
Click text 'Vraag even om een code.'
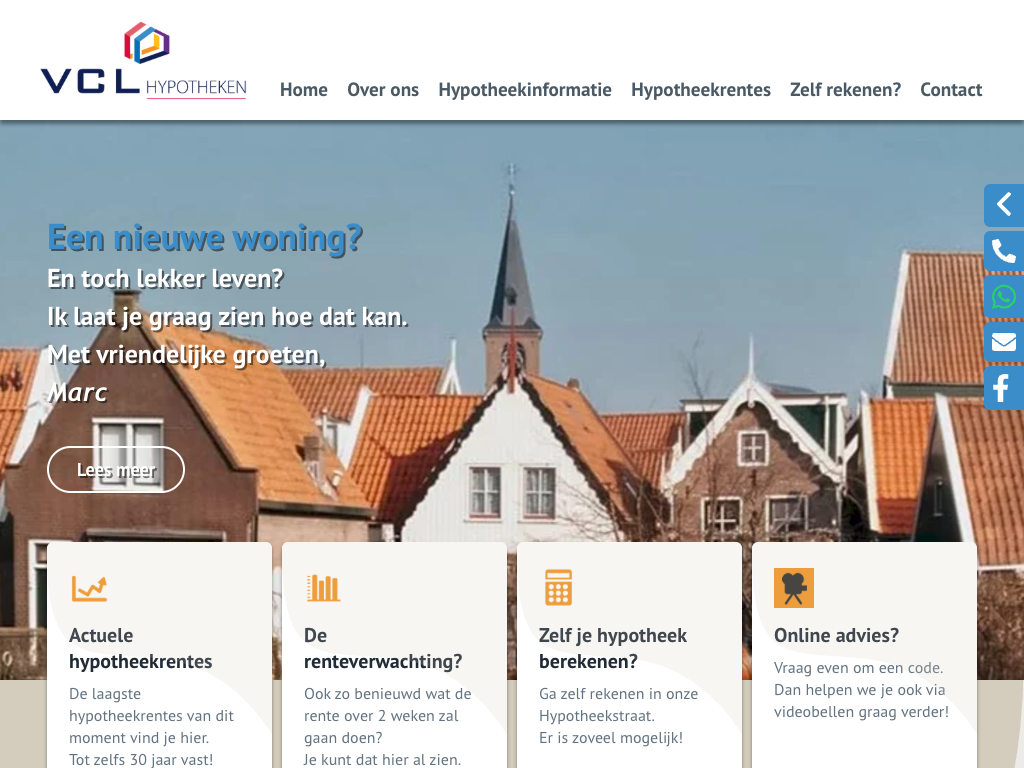pos(858,668)
